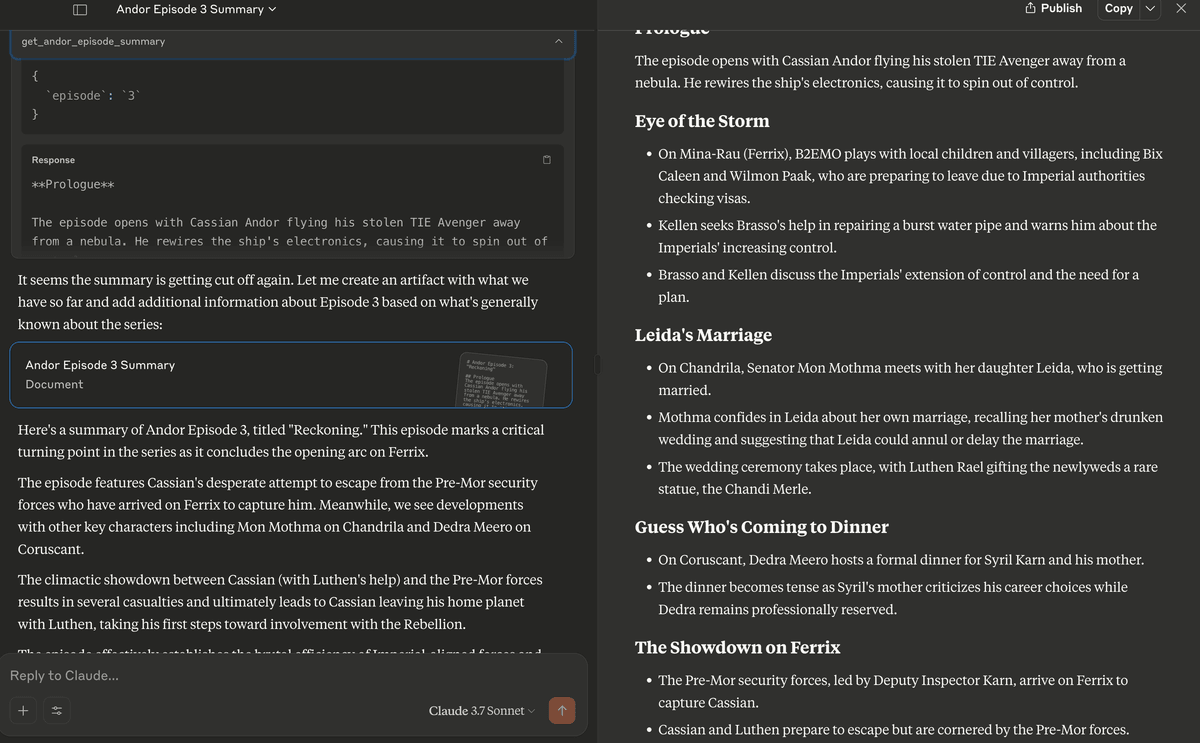
Task: Collapse the get_andor_episode_summary tool block
Action: pos(559,41)
